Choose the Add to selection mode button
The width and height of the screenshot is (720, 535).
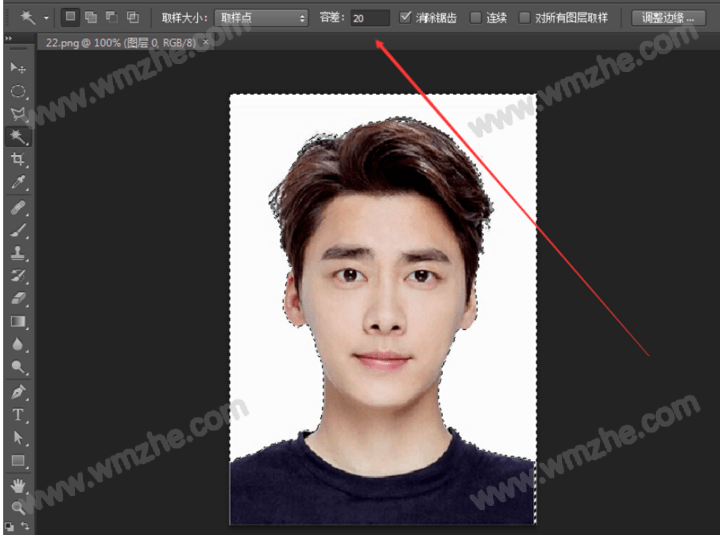pos(90,18)
